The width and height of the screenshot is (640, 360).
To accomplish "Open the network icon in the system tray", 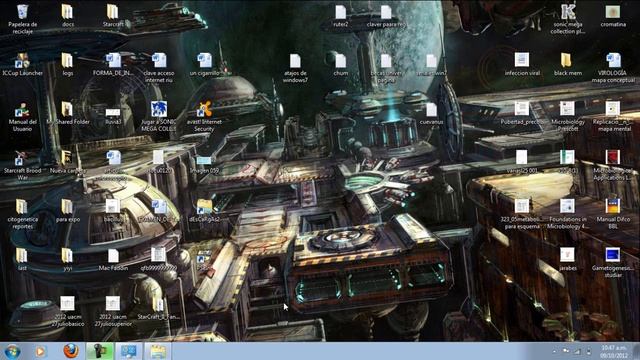I will click(577, 351).
